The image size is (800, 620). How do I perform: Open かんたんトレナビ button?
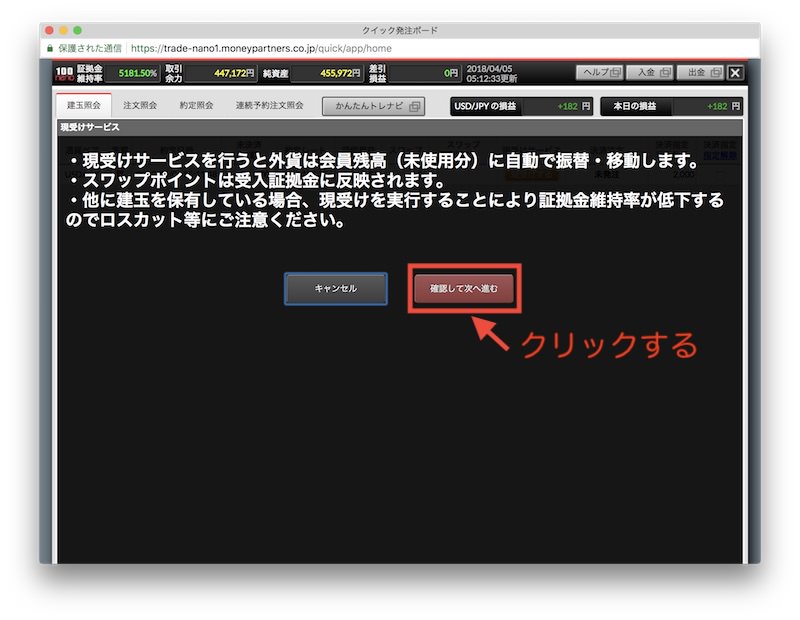coord(373,106)
